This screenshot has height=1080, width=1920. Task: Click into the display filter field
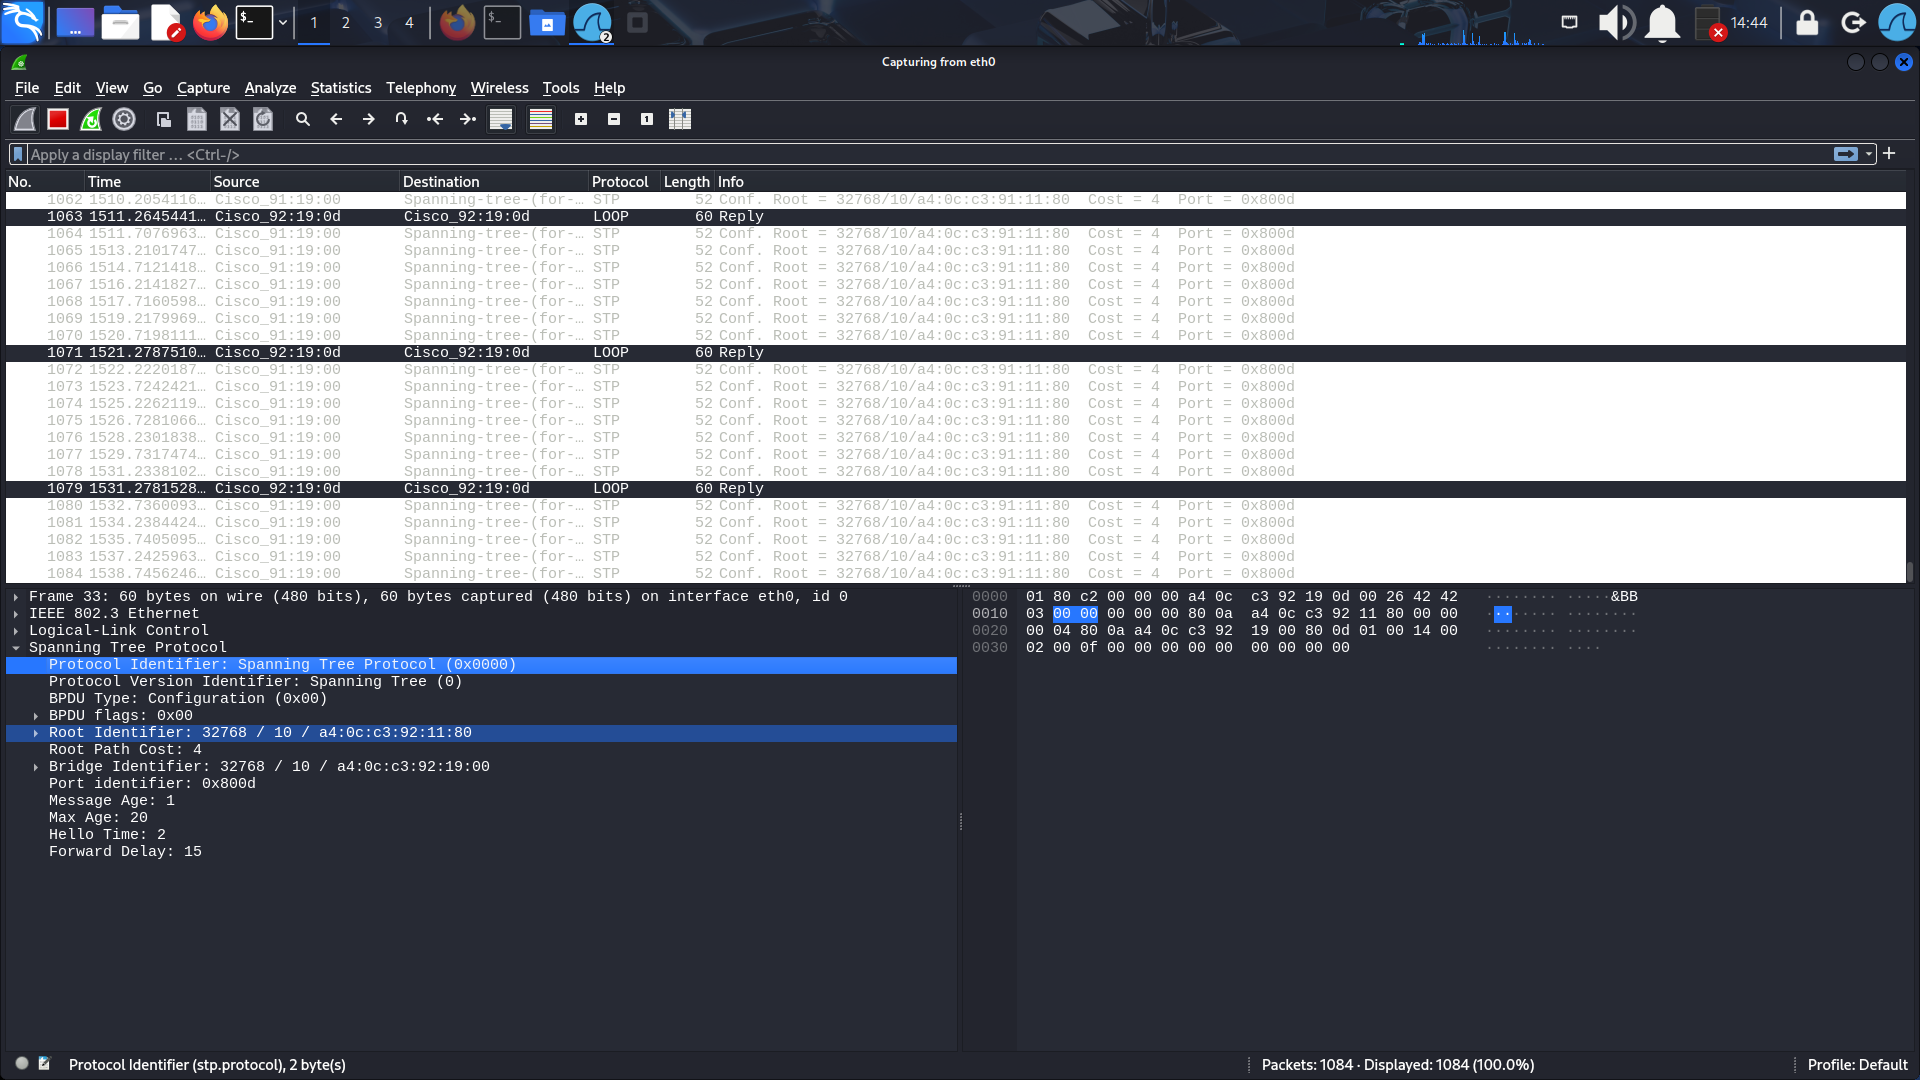930,154
